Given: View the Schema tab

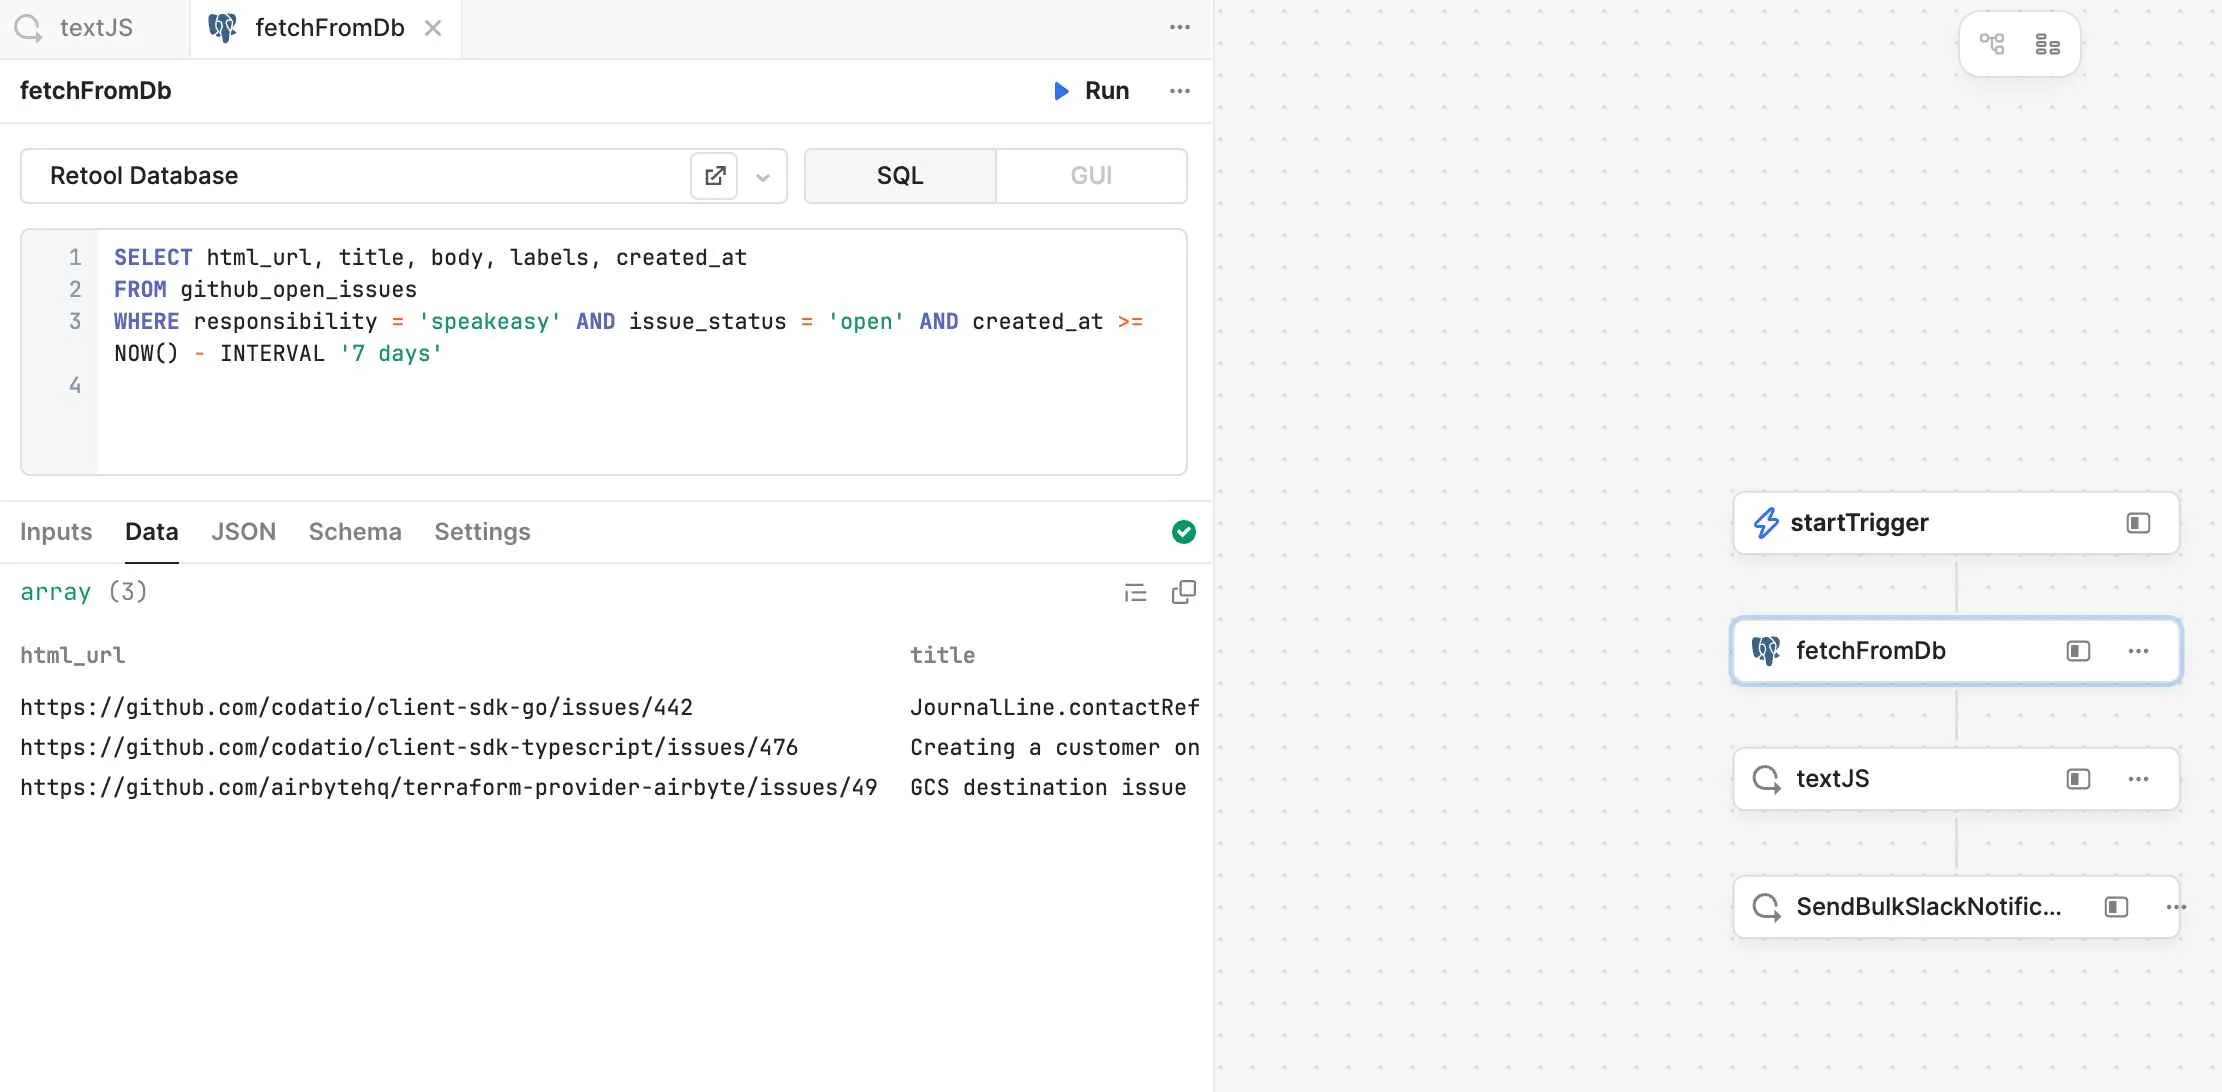Looking at the screenshot, I should coord(355,532).
